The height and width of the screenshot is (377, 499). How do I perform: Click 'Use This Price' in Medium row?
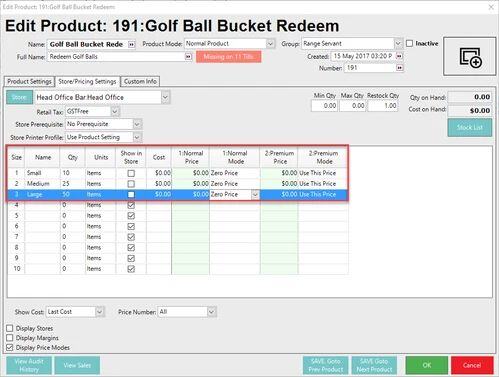tap(323, 184)
